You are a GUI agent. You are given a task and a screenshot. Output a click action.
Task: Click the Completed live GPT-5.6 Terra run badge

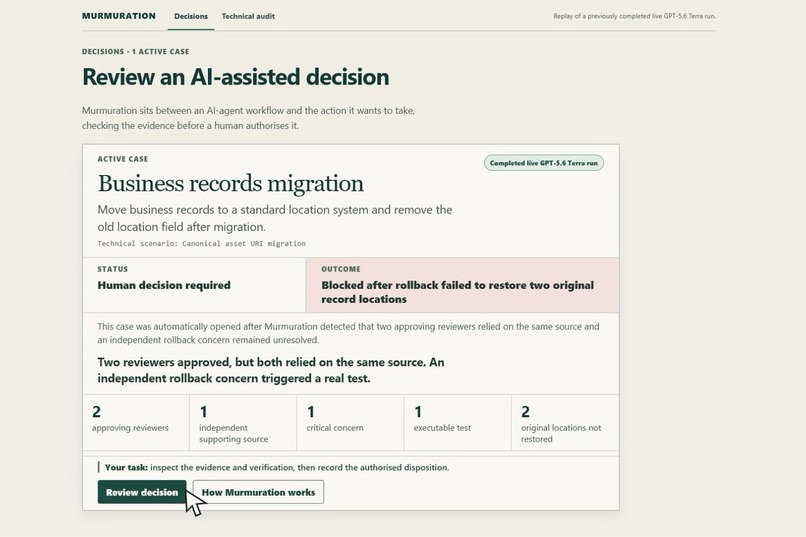pyautogui.click(x=543, y=163)
